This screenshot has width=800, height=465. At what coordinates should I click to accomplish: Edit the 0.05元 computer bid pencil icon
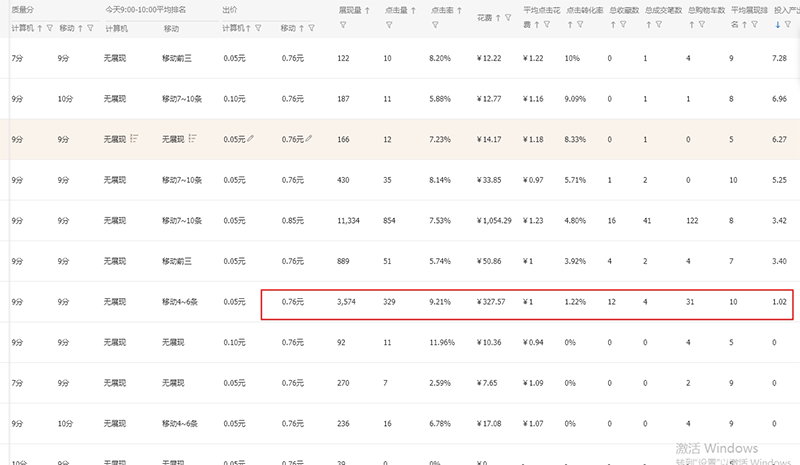click(x=251, y=139)
